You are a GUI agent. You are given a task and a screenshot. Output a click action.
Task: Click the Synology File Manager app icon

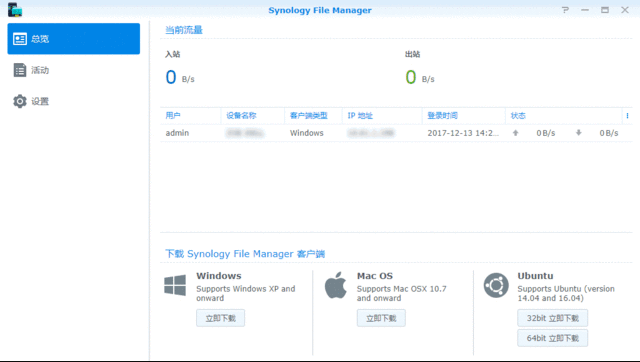15,10
